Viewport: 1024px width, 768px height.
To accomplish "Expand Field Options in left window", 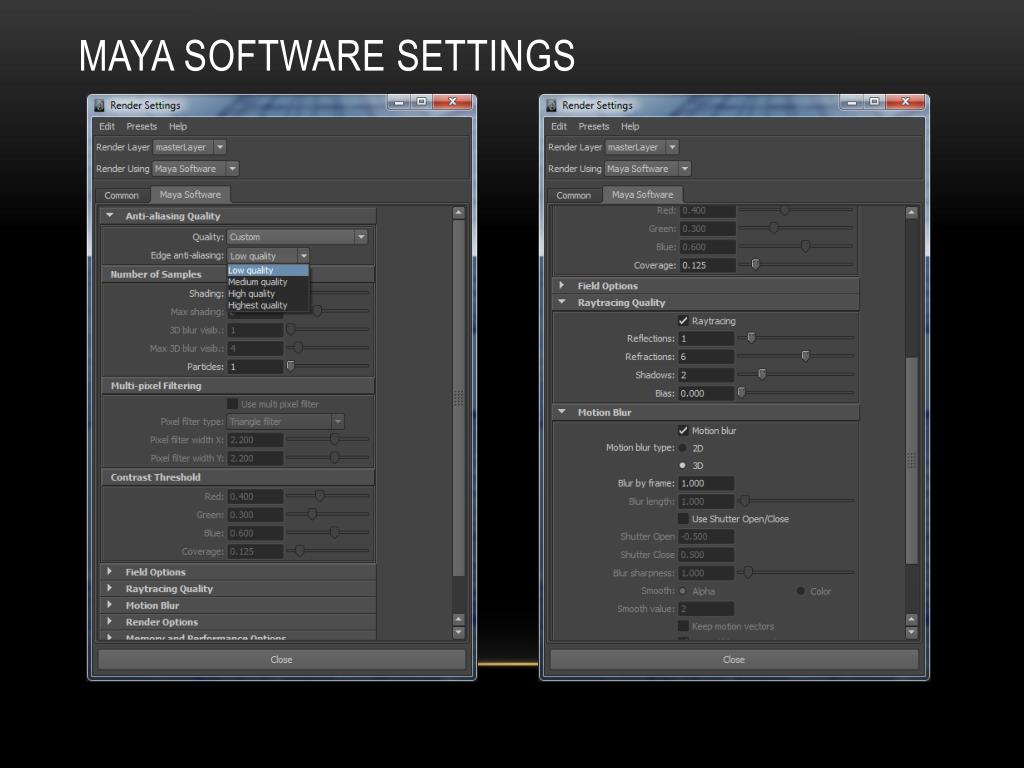I will tap(110, 571).
